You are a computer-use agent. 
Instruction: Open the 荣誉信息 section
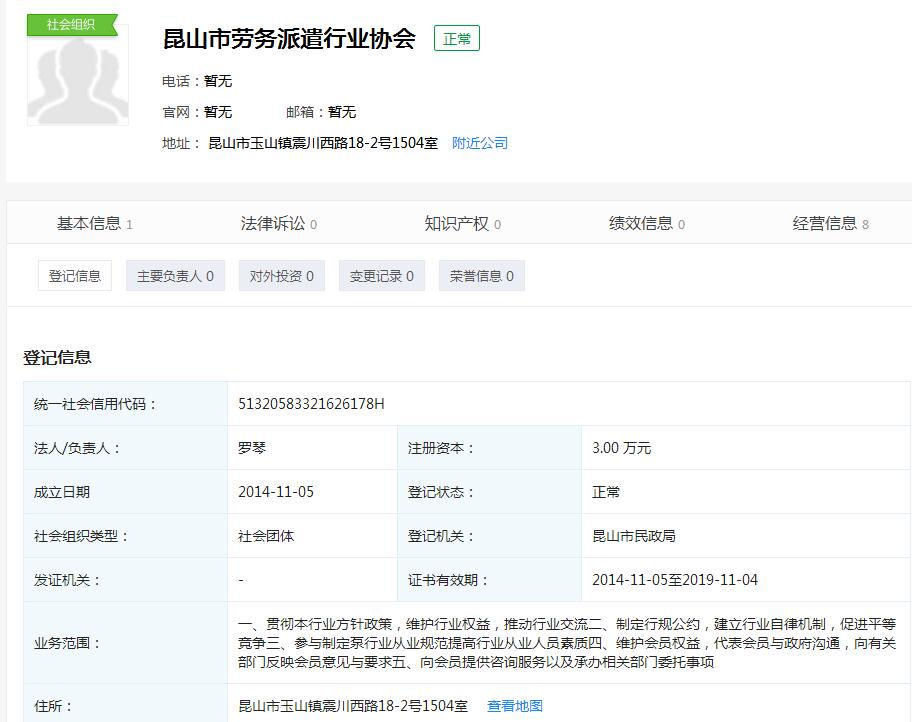[x=481, y=276]
